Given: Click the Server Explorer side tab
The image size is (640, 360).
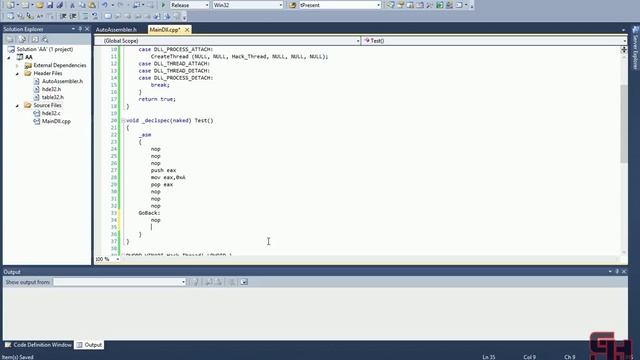Looking at the screenshot, I should click(x=635, y=48).
